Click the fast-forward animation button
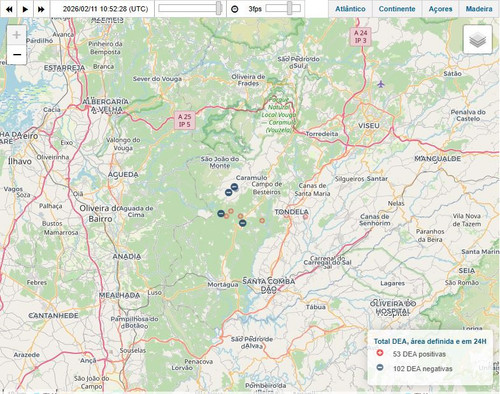The height and width of the screenshot is (394, 500). click(41, 9)
